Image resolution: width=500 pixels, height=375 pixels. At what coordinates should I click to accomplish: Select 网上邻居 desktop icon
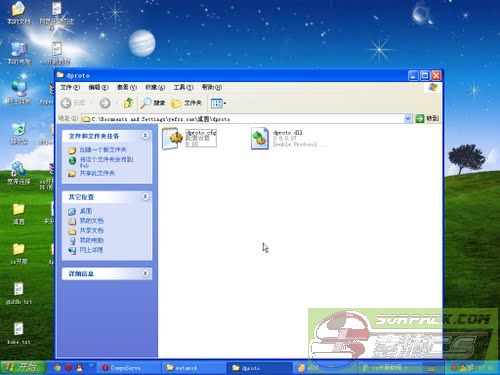coord(19,92)
